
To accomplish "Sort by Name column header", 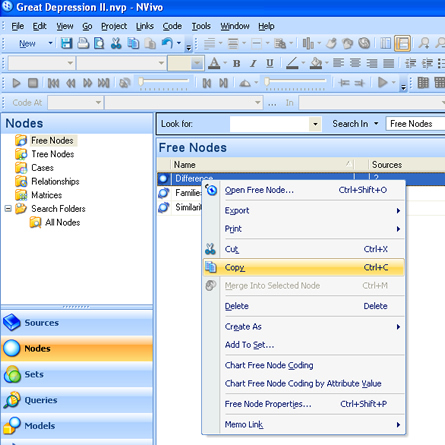I will [x=262, y=165].
